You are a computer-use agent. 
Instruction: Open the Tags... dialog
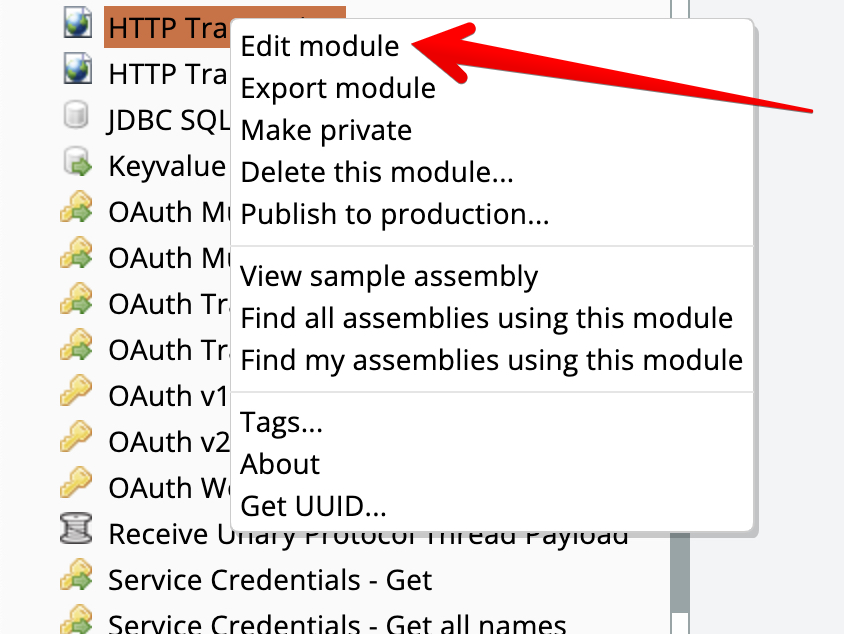point(282,423)
